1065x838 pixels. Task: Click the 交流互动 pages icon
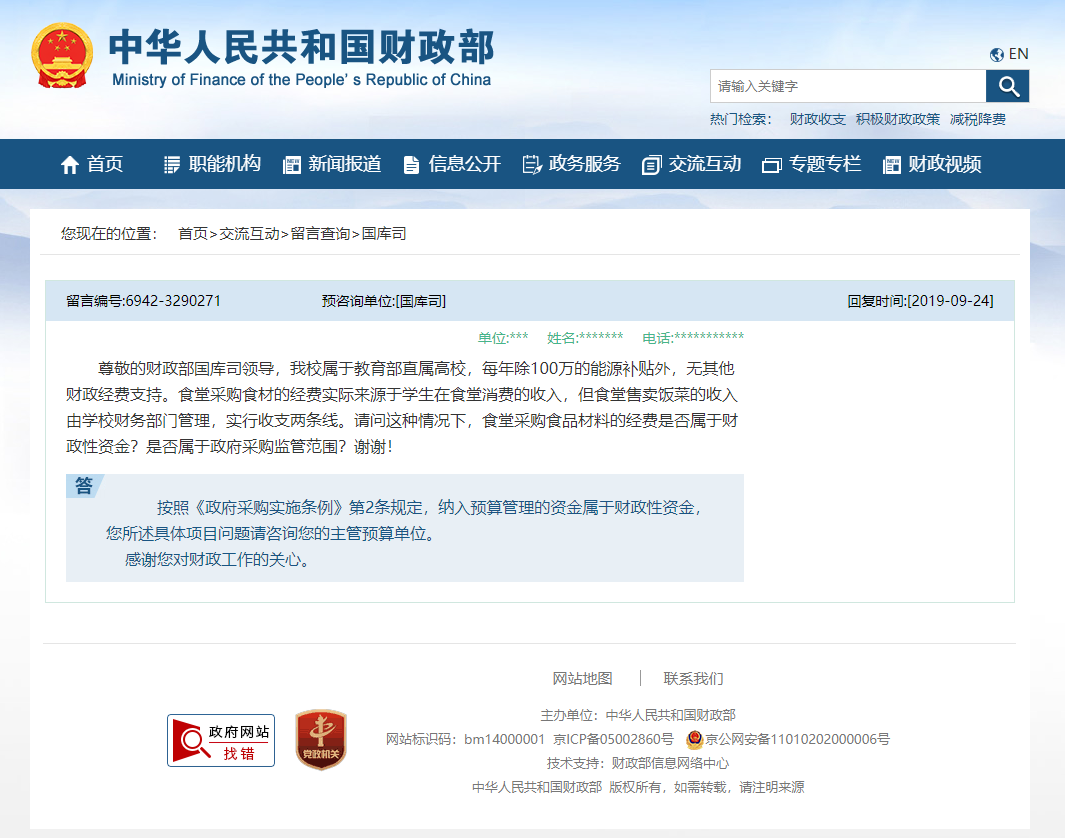[651, 164]
